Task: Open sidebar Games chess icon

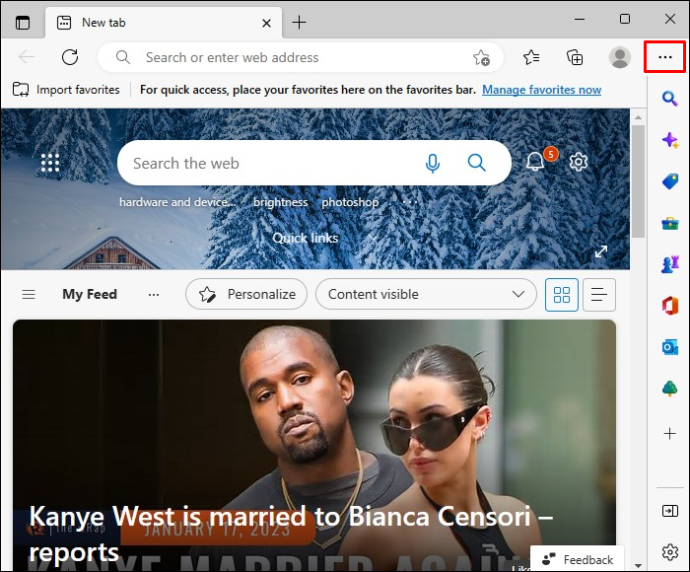Action: (670, 264)
